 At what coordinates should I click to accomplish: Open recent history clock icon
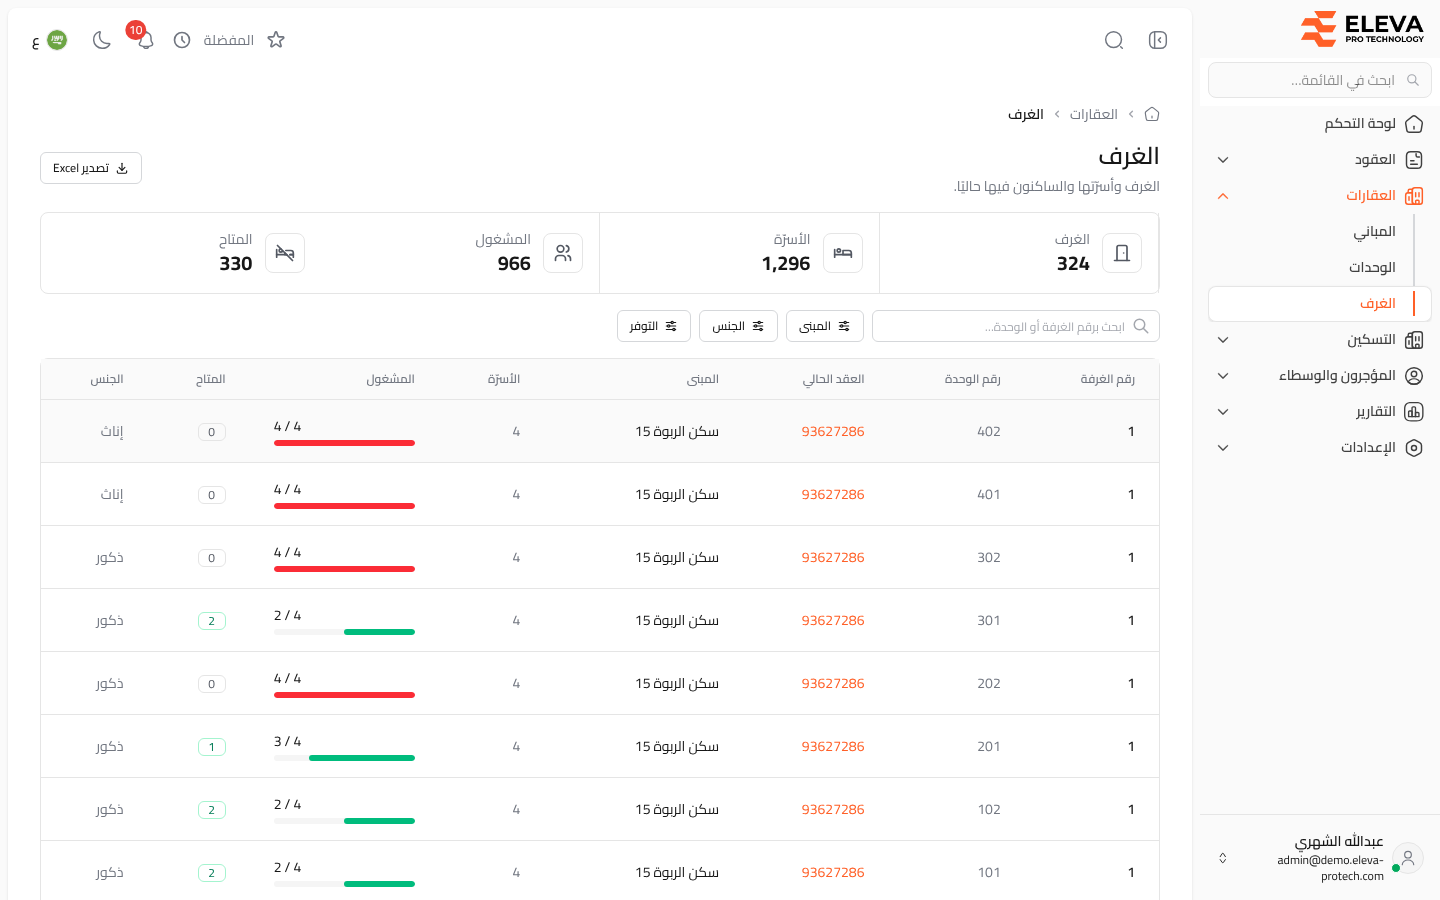pos(182,40)
